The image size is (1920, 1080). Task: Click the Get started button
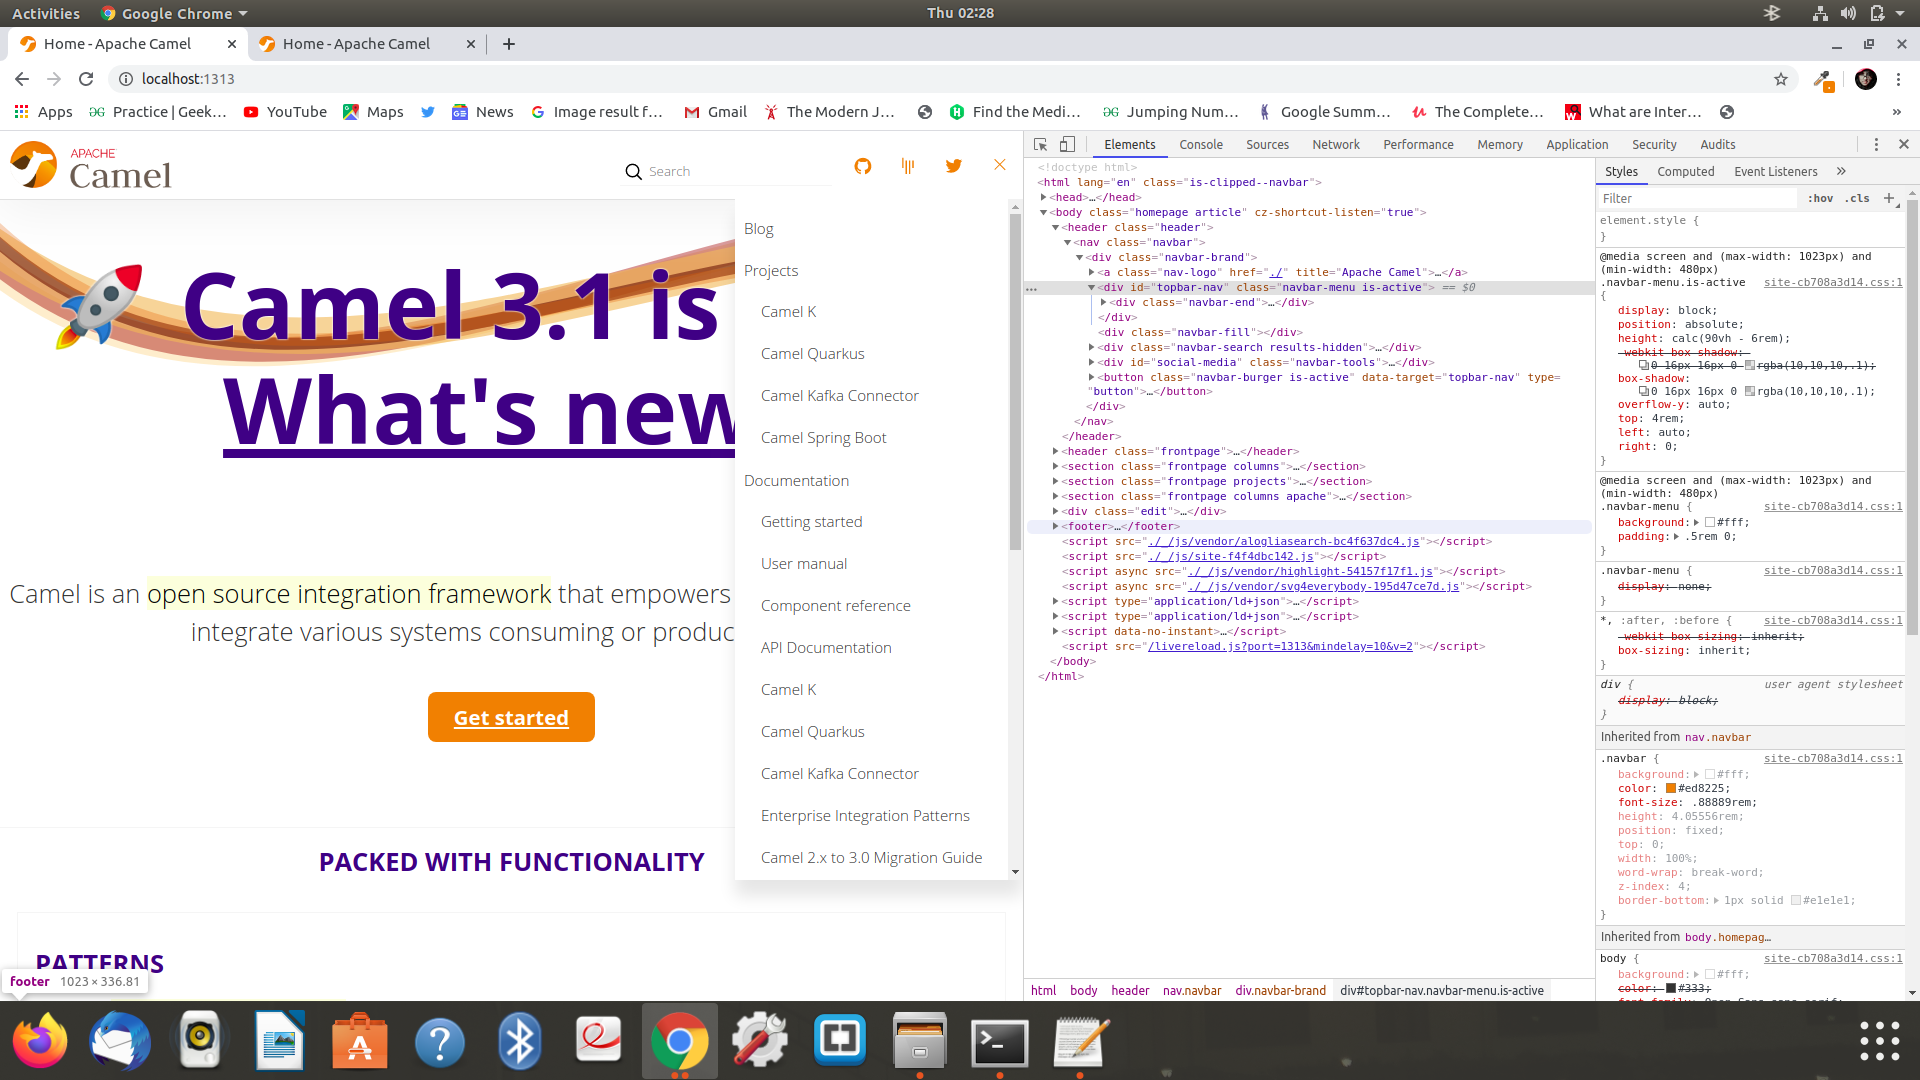(x=511, y=717)
